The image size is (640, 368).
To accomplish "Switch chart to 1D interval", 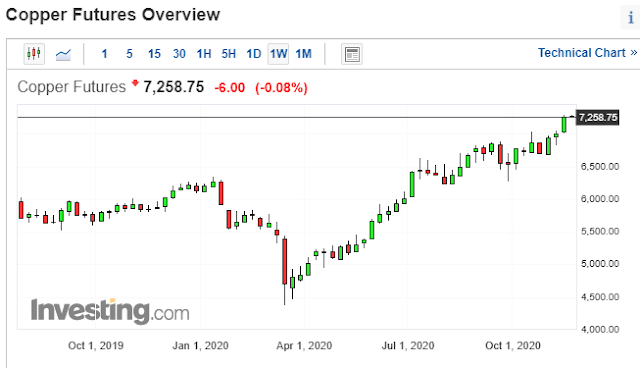I will pos(253,54).
